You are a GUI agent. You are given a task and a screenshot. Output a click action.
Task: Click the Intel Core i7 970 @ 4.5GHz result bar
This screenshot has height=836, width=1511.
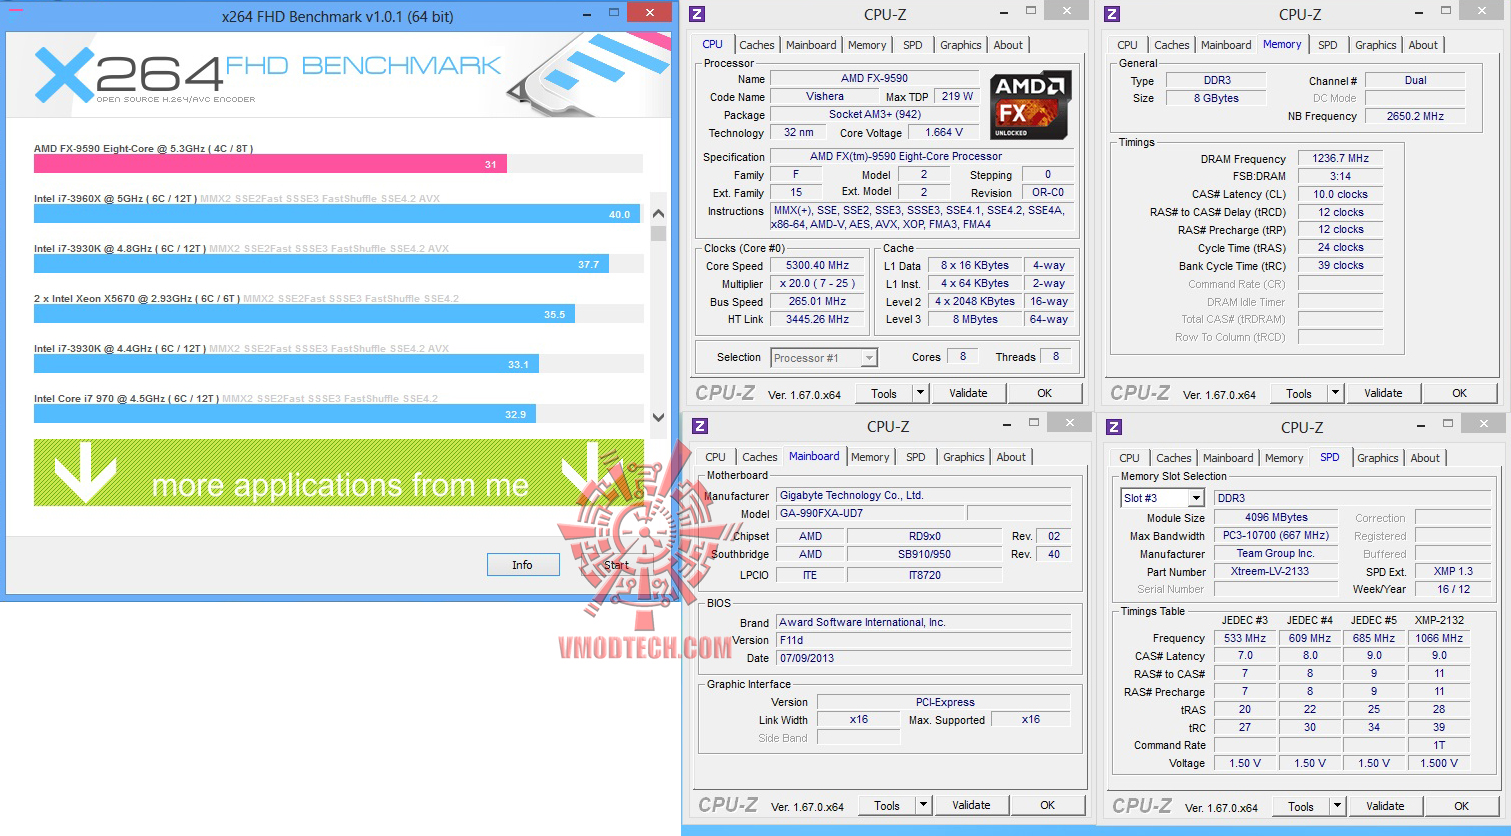click(x=285, y=414)
